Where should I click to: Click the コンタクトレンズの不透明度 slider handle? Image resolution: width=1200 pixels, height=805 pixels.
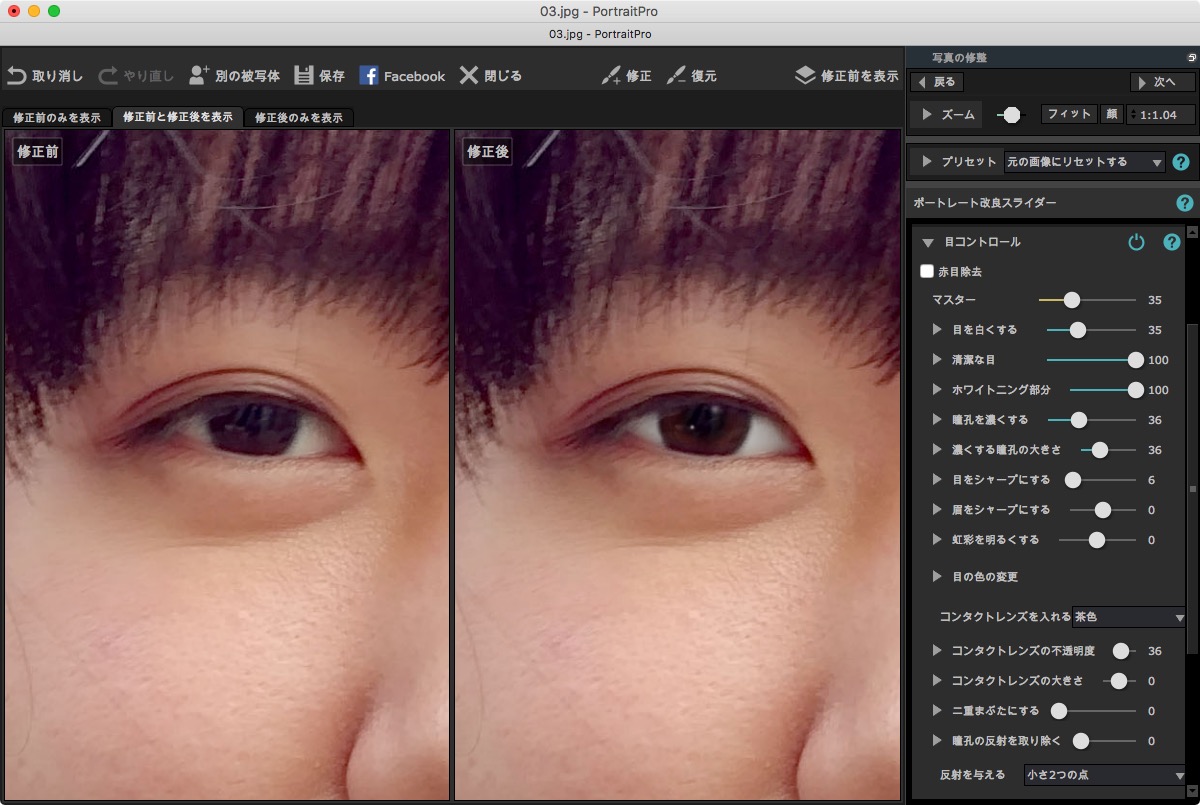(x=1121, y=651)
